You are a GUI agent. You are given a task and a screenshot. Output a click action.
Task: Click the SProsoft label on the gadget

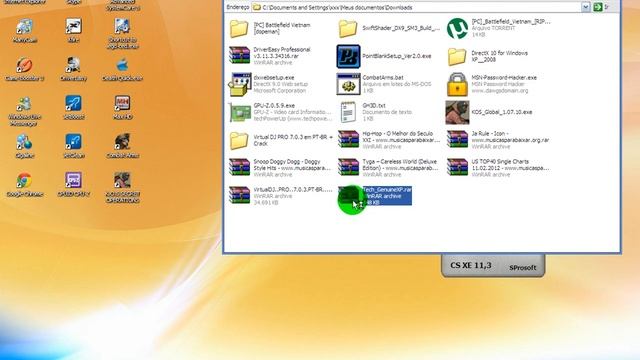tap(522, 268)
